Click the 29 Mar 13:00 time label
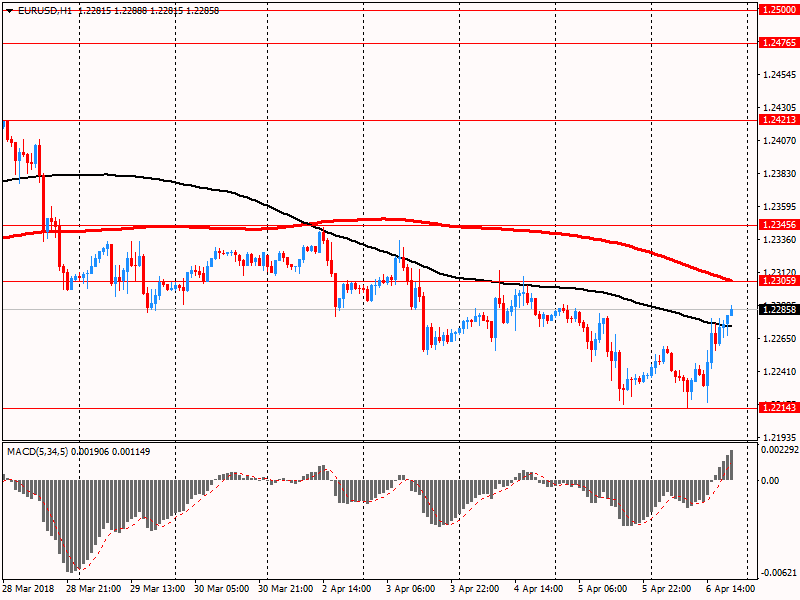 point(157,589)
